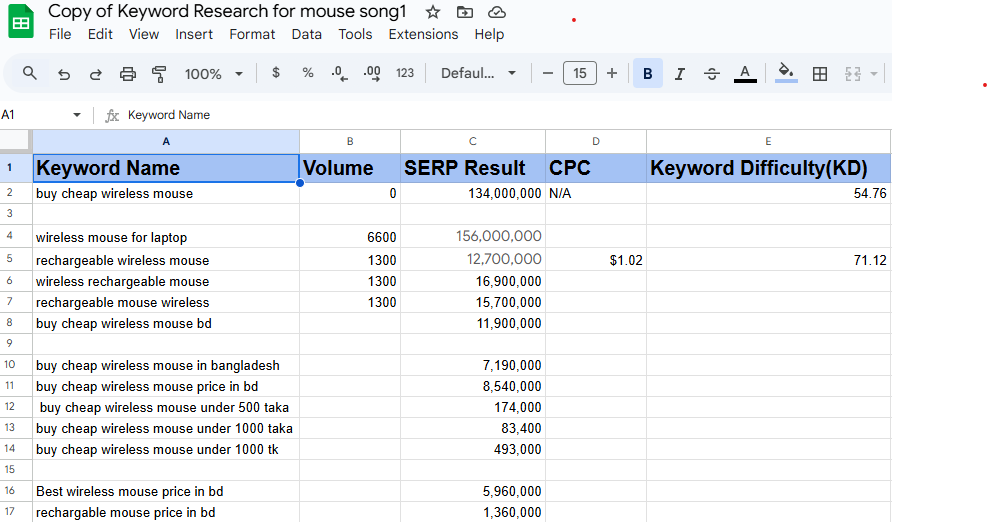Image resolution: width=988 pixels, height=522 pixels.
Task: Click the search menus magnifier icon
Action: coord(30,73)
